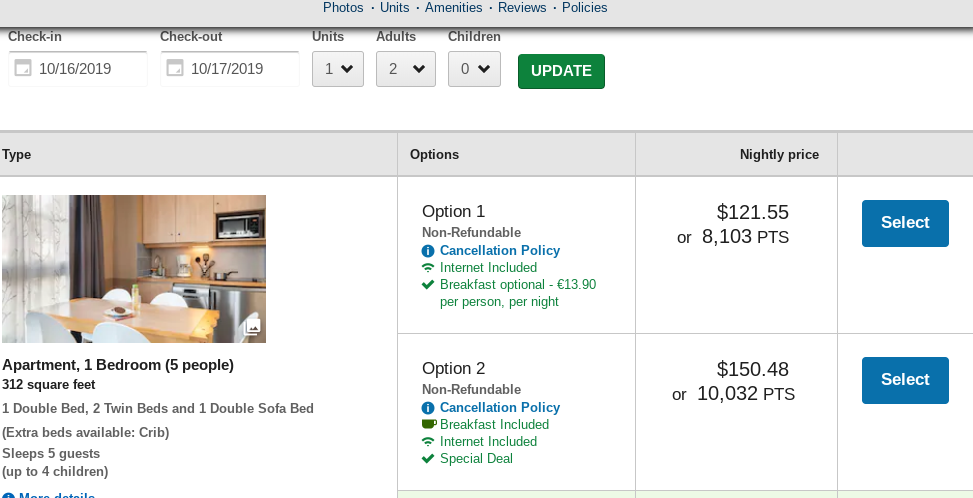Go to the Photos section
973x498 pixels.
(343, 8)
